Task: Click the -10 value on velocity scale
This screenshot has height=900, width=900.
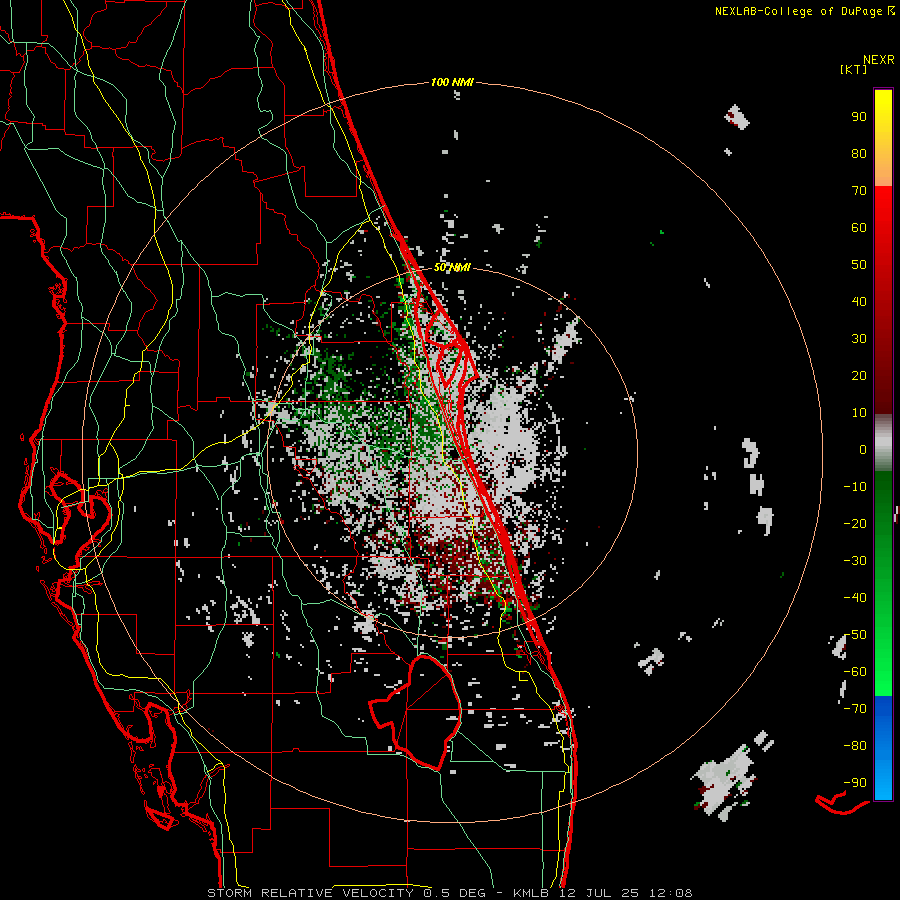Action: click(855, 487)
